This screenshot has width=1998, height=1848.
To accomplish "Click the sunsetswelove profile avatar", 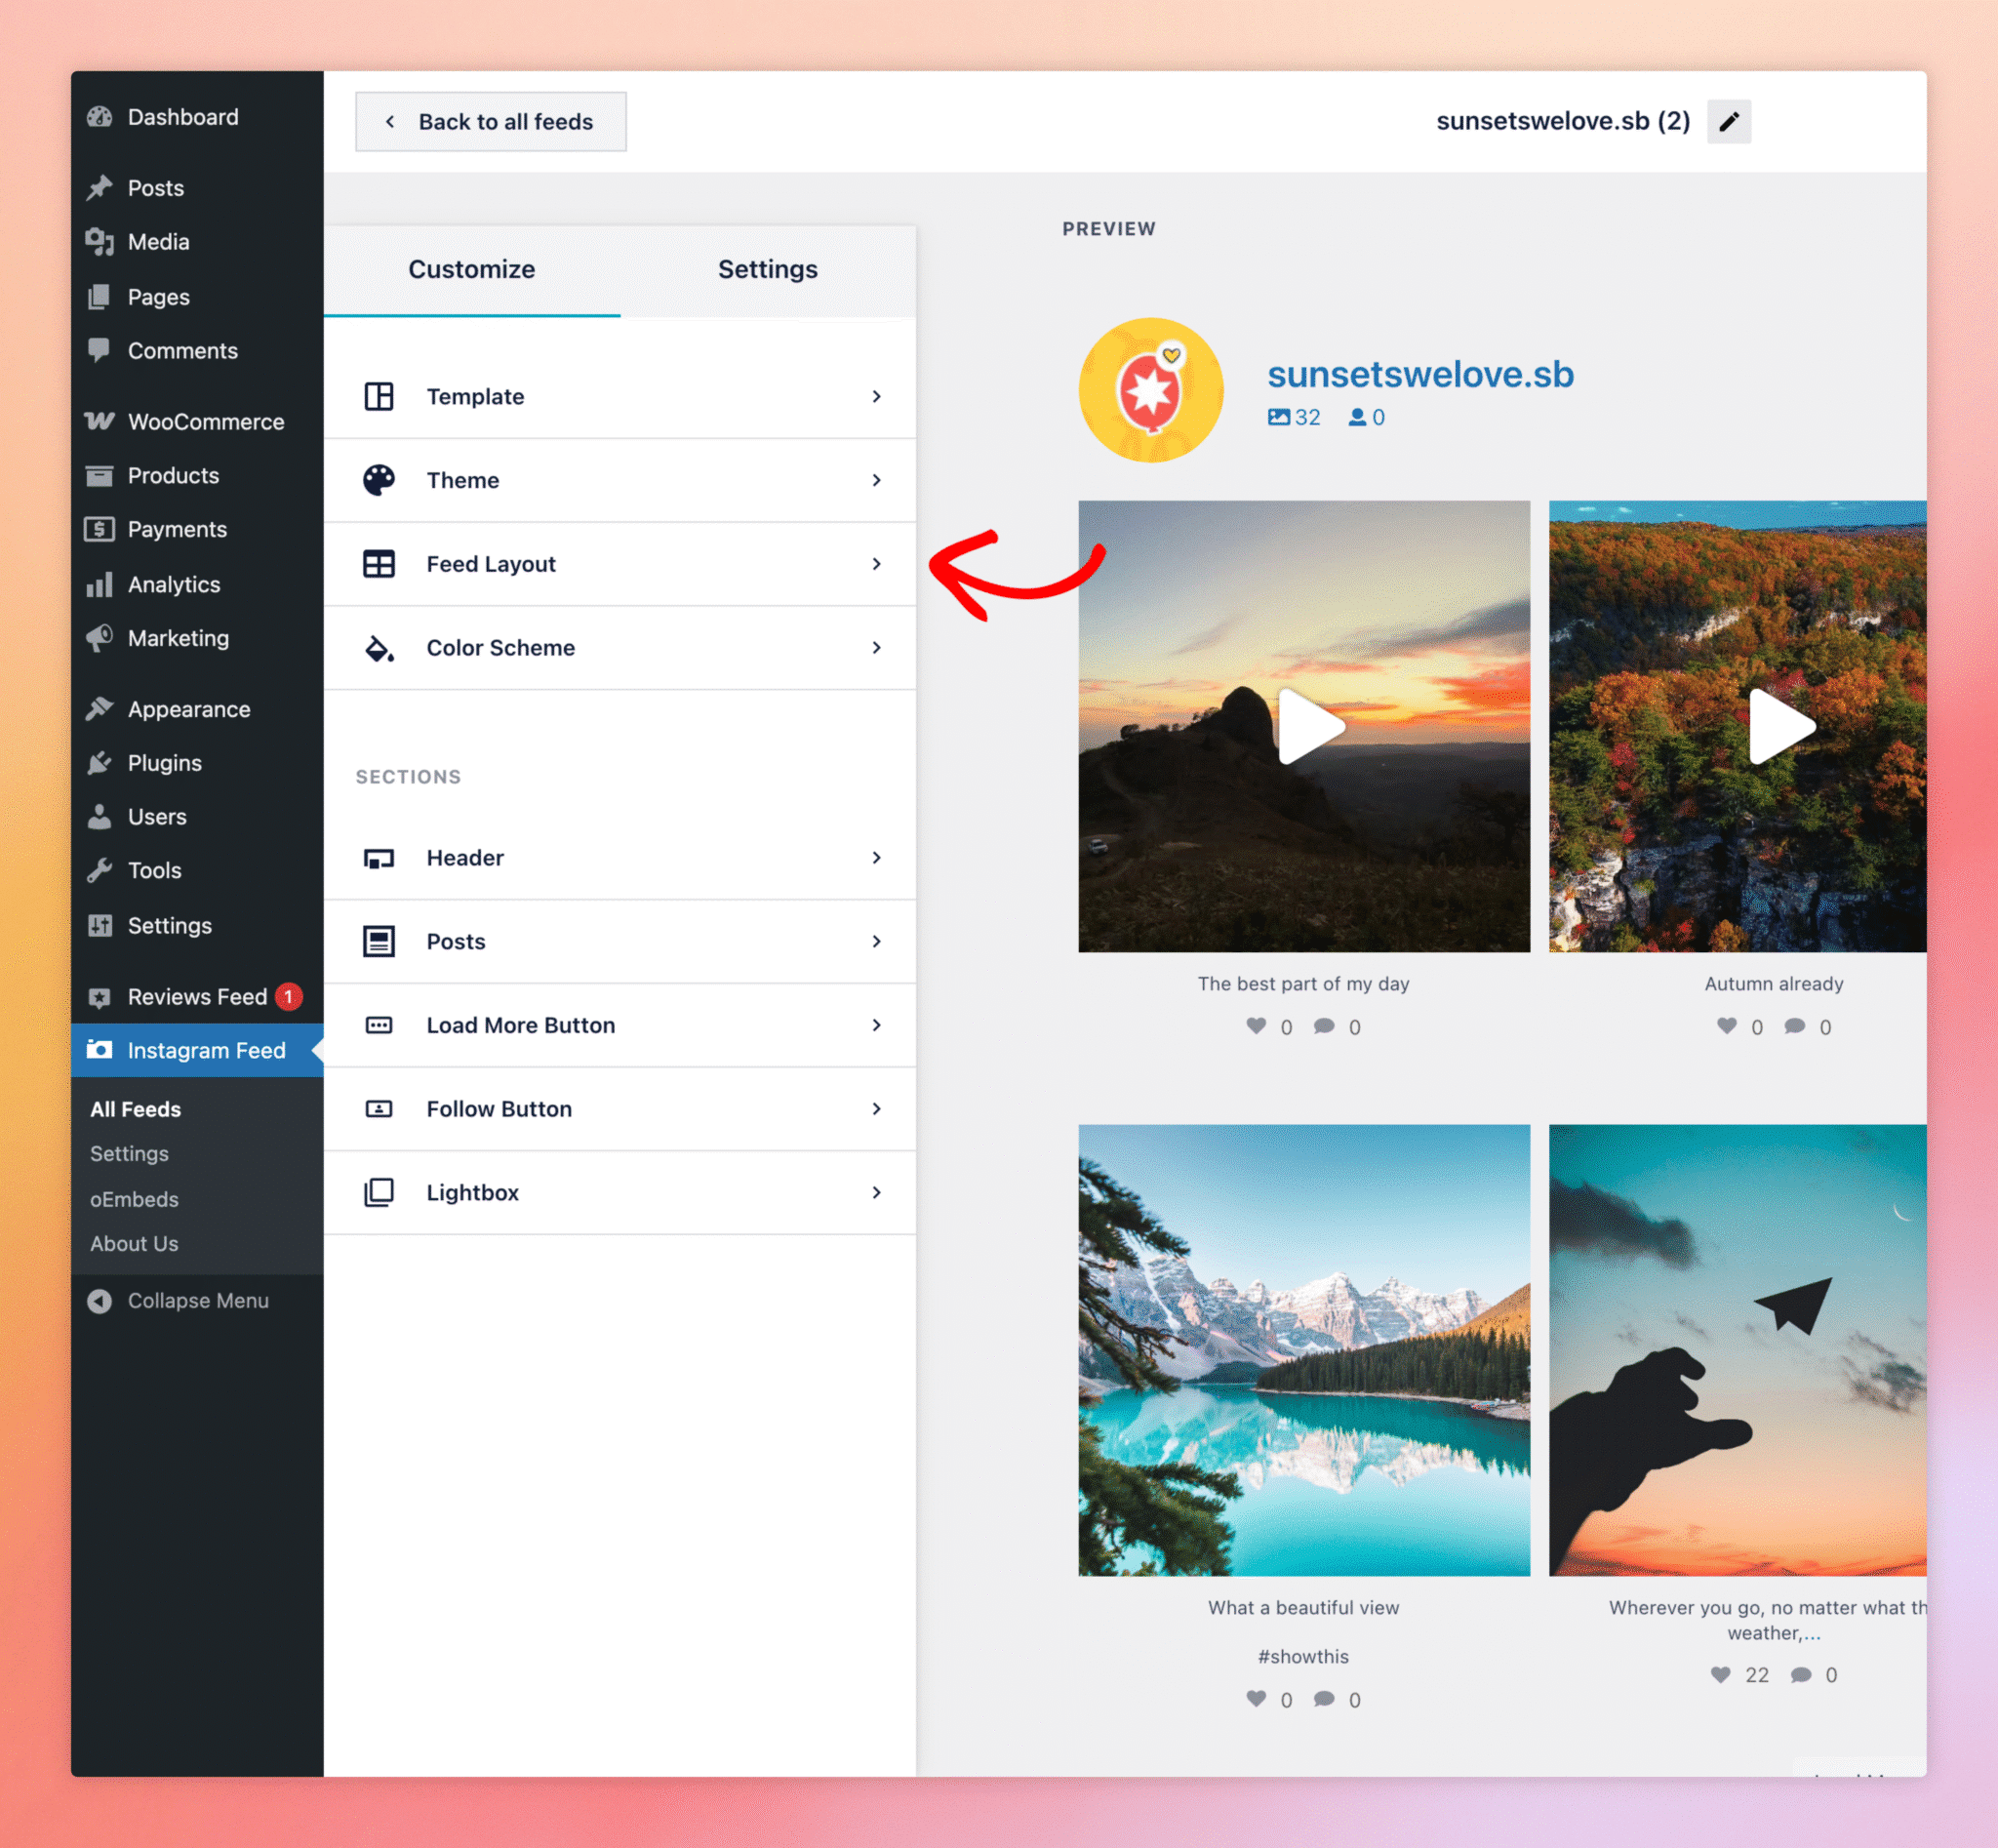I will click(1151, 390).
